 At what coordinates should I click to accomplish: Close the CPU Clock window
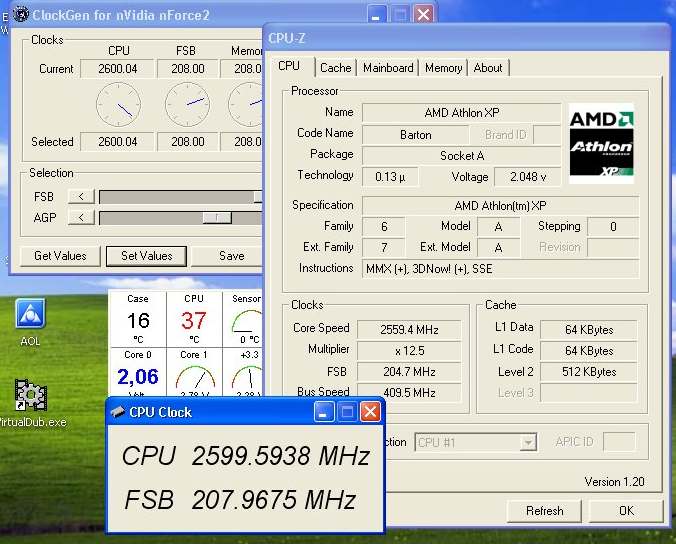370,412
